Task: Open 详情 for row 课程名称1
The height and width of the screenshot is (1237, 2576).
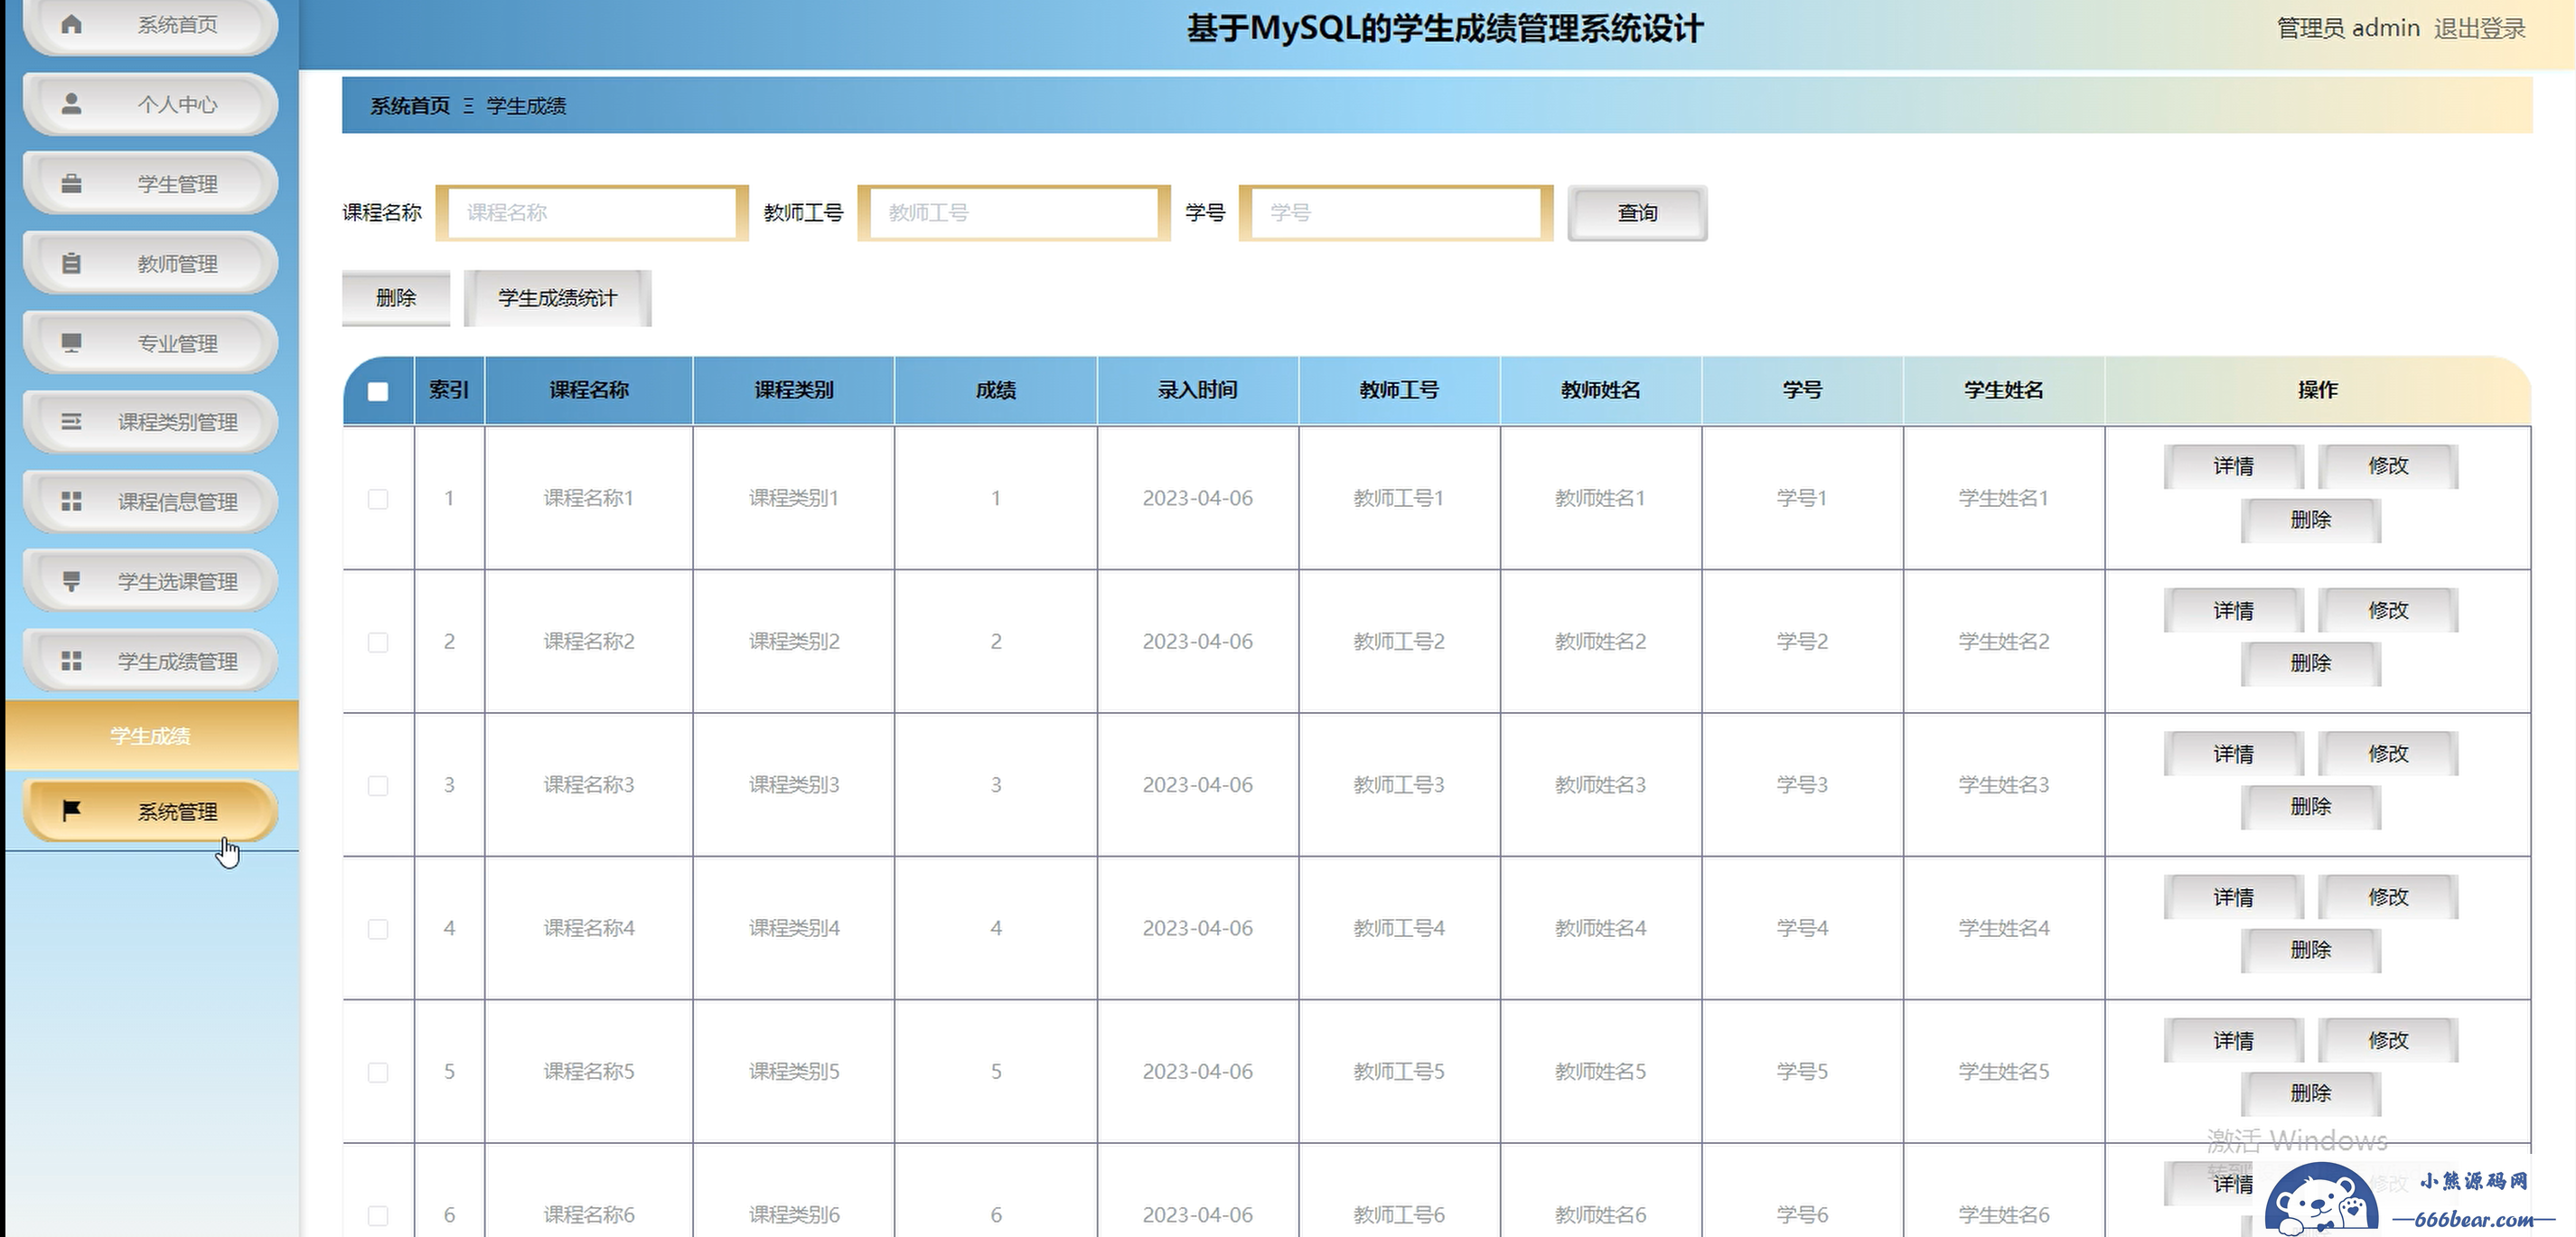Action: pos(2233,466)
